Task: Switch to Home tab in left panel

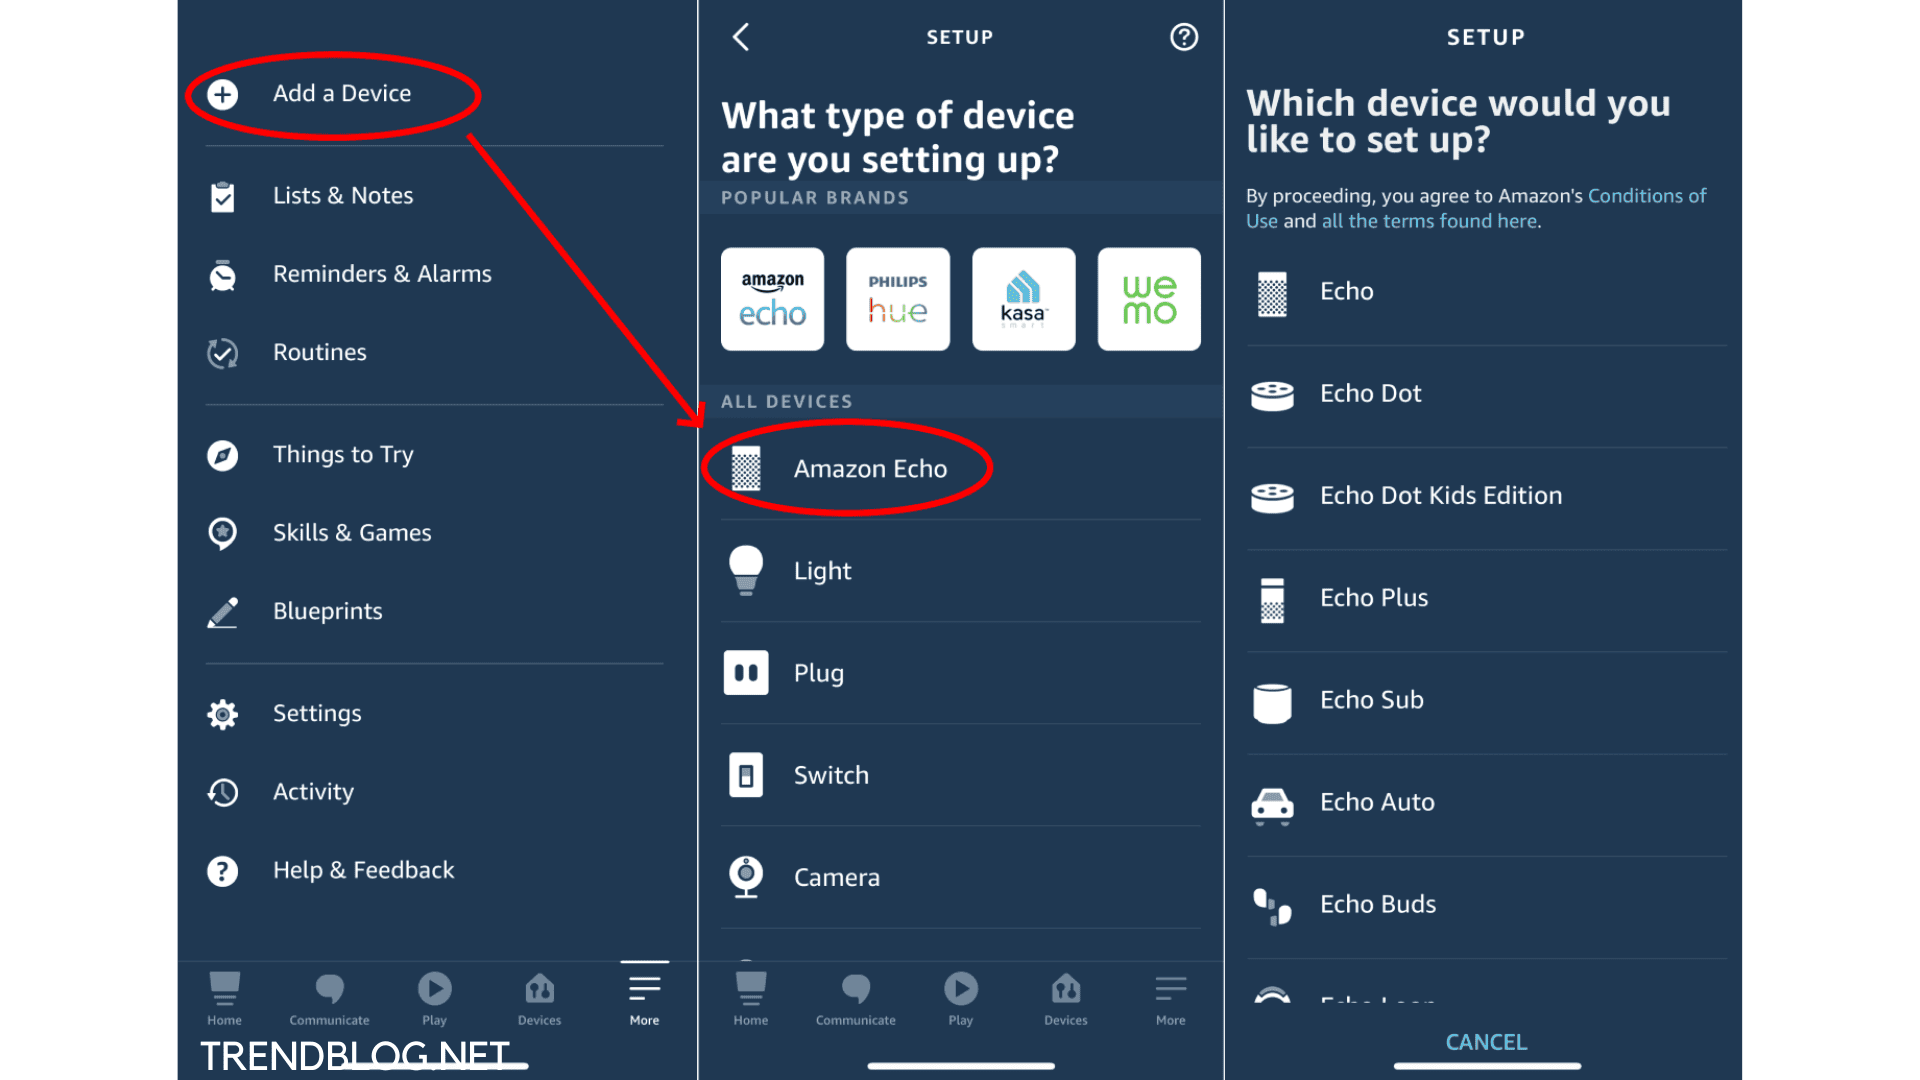Action: pos(224,998)
